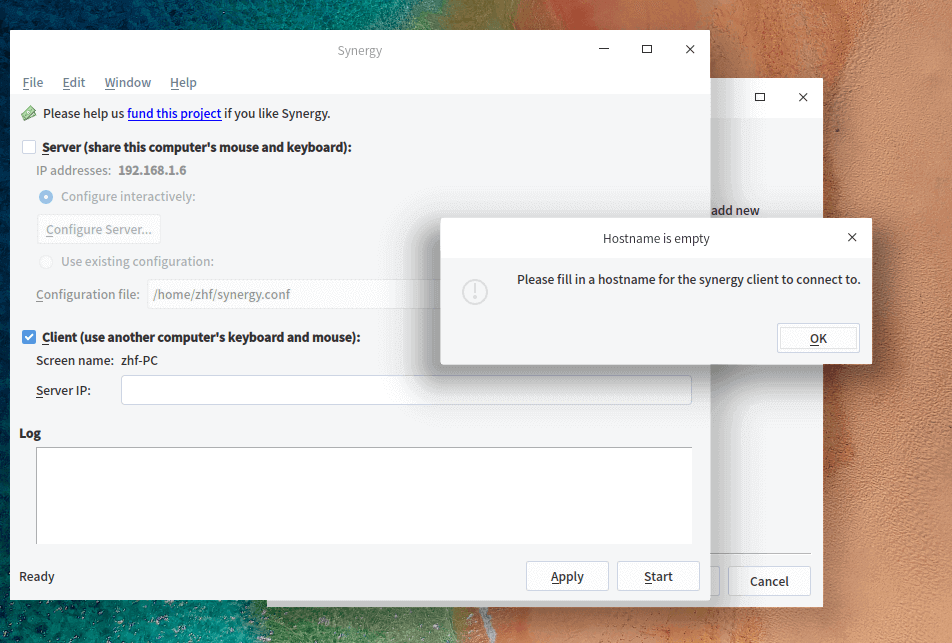Open the Help menu
Screen dimensions: 952x643
[x=183, y=82]
